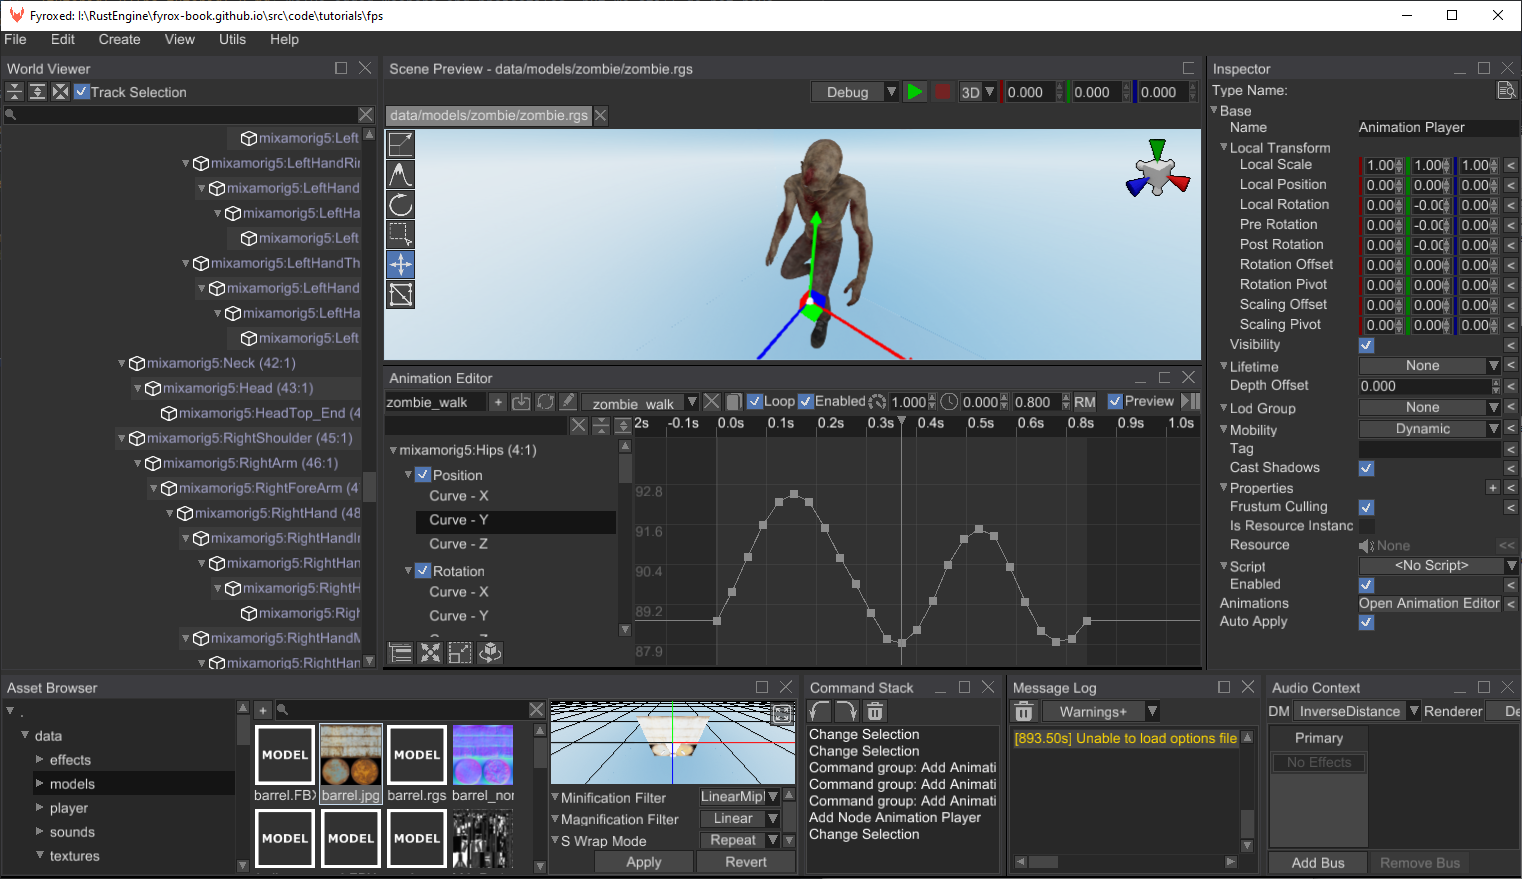Click the RM root motion button
The width and height of the screenshot is (1522, 879).
[x=1085, y=402]
